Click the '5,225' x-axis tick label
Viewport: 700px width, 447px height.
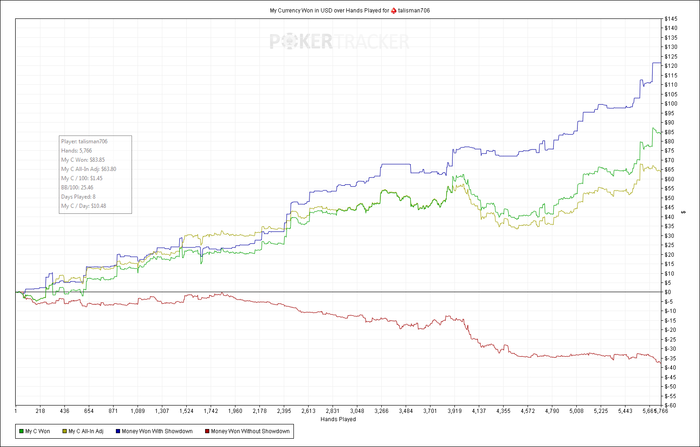pos(600,411)
